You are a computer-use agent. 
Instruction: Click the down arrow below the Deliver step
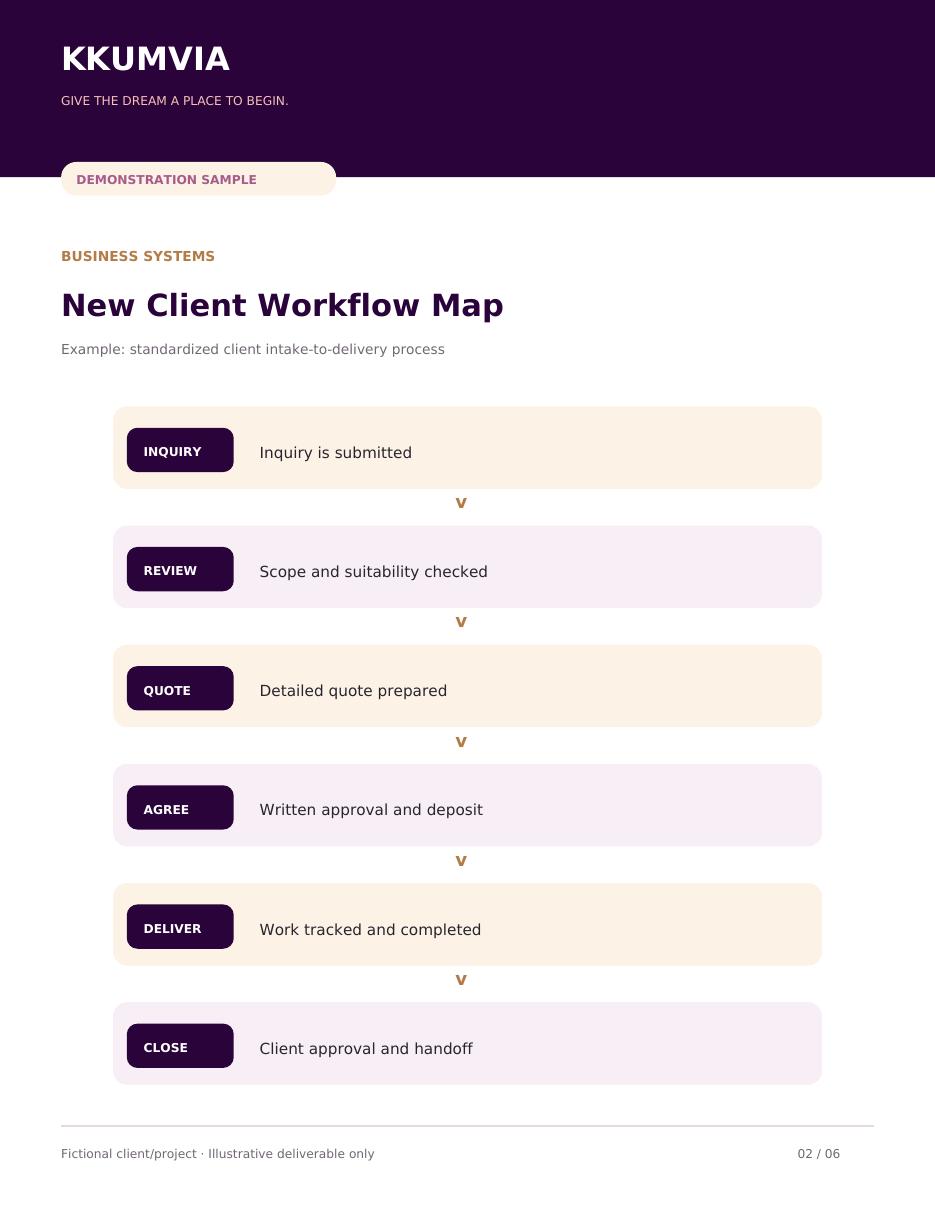click(x=461, y=980)
